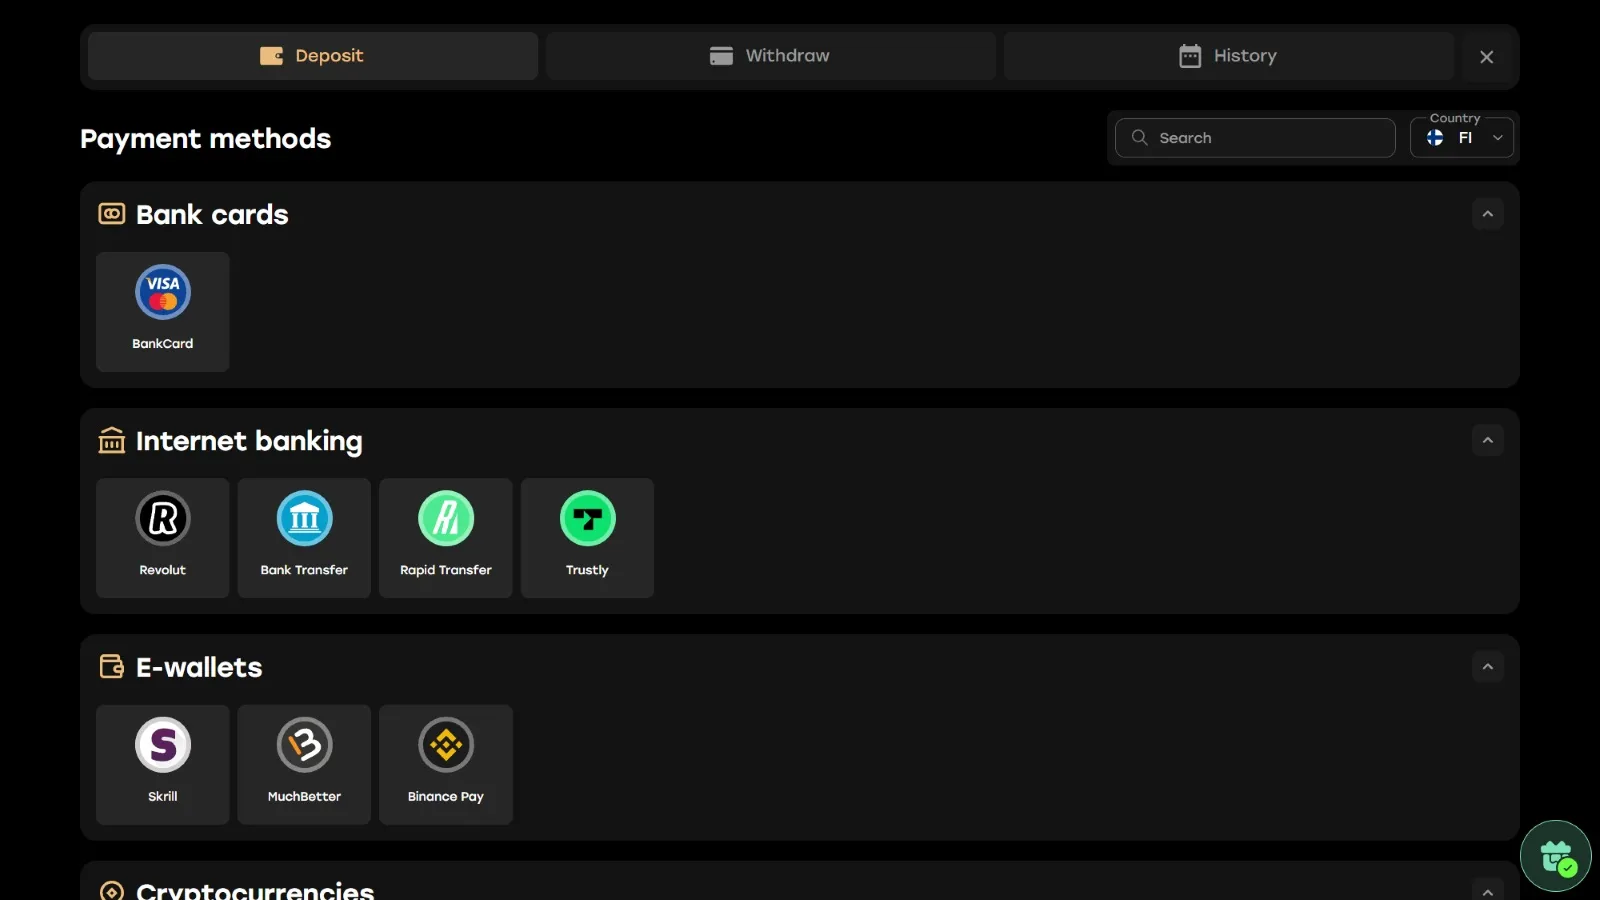This screenshot has height=900, width=1600.
Task: Click the payment methods Search field
Action: click(1255, 138)
